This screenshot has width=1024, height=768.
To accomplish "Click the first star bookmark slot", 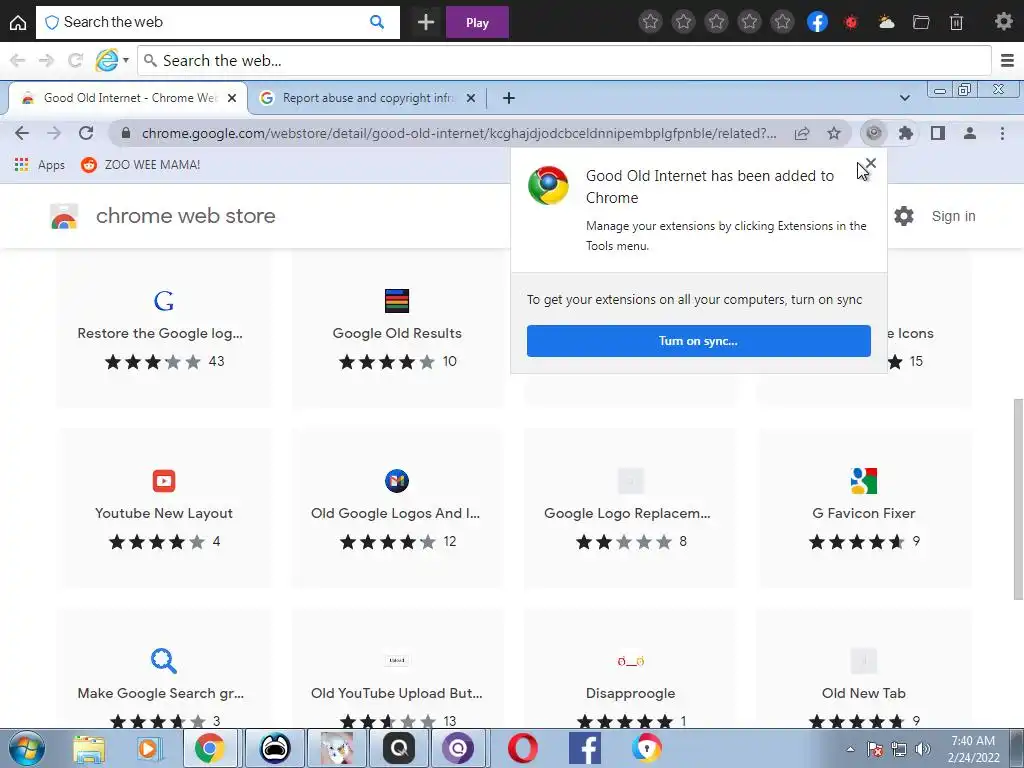I will (650, 22).
